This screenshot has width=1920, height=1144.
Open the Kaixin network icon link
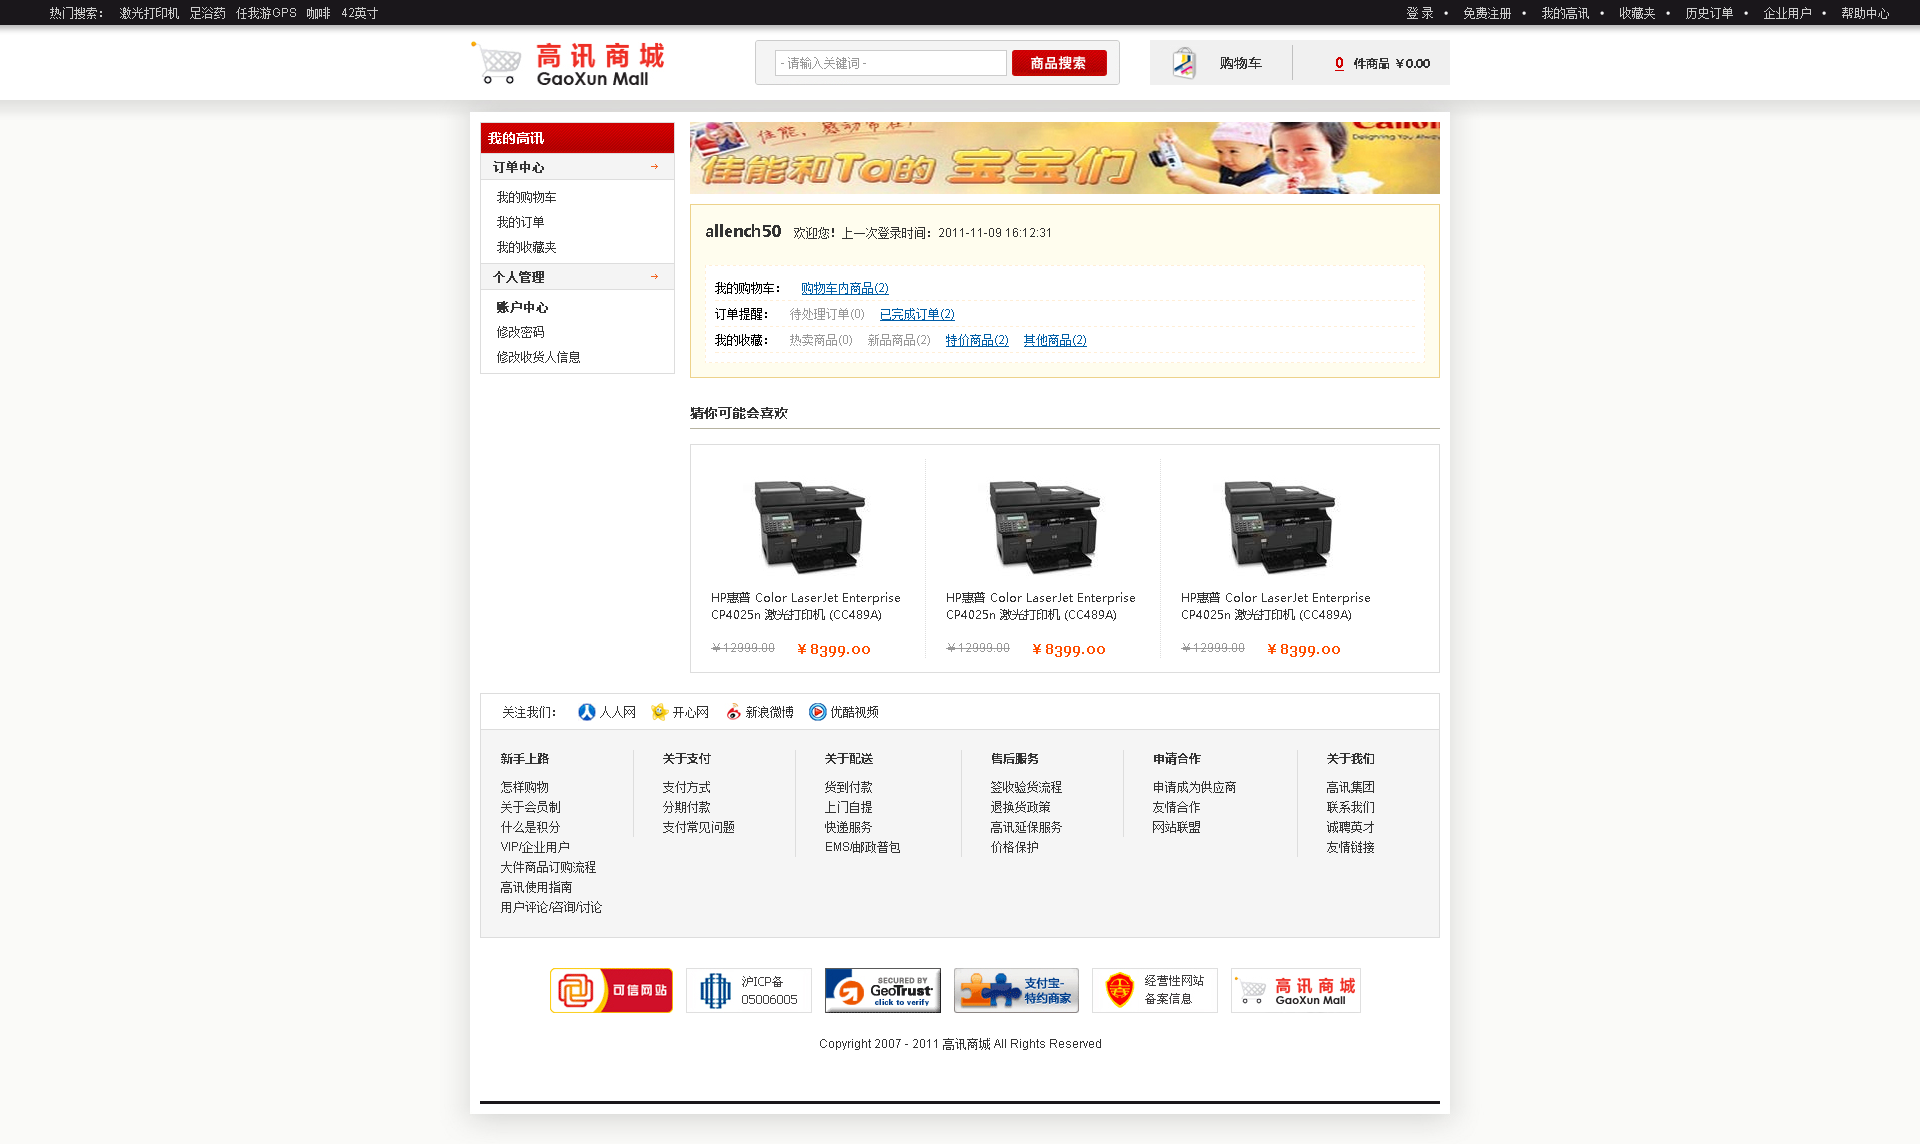click(x=659, y=712)
